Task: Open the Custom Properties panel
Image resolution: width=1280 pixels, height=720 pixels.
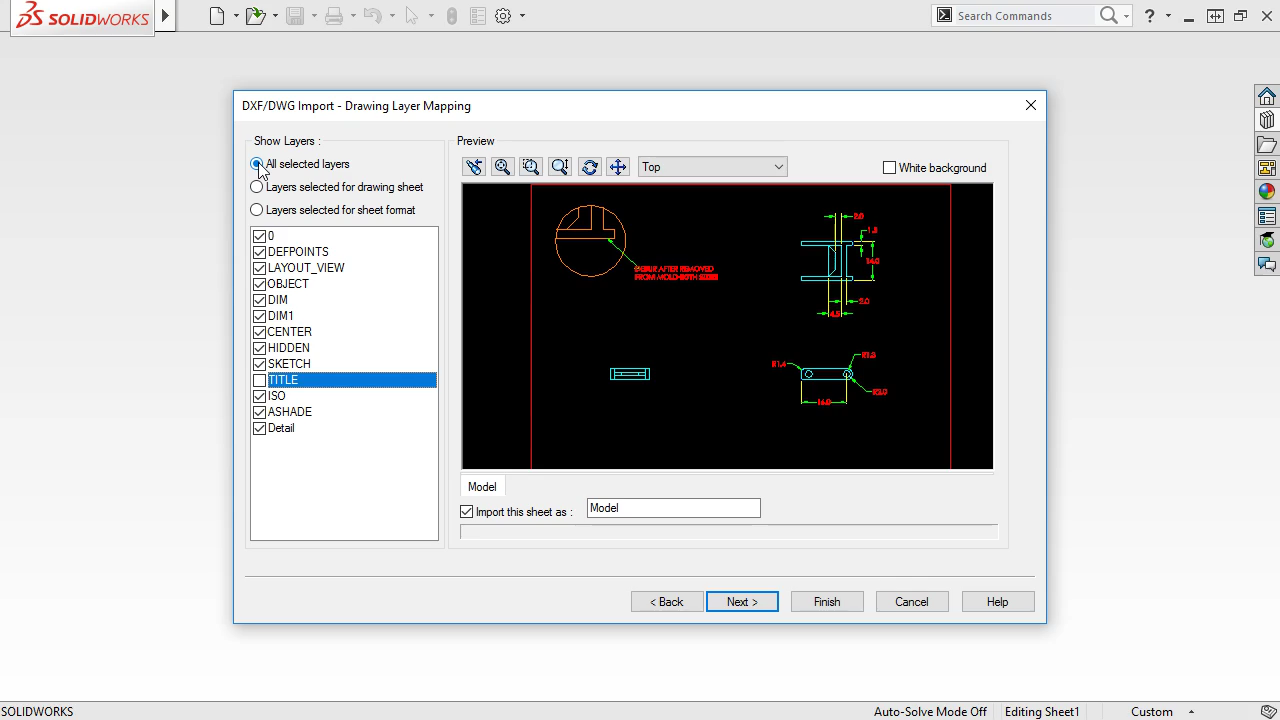Action: pos(1267,215)
